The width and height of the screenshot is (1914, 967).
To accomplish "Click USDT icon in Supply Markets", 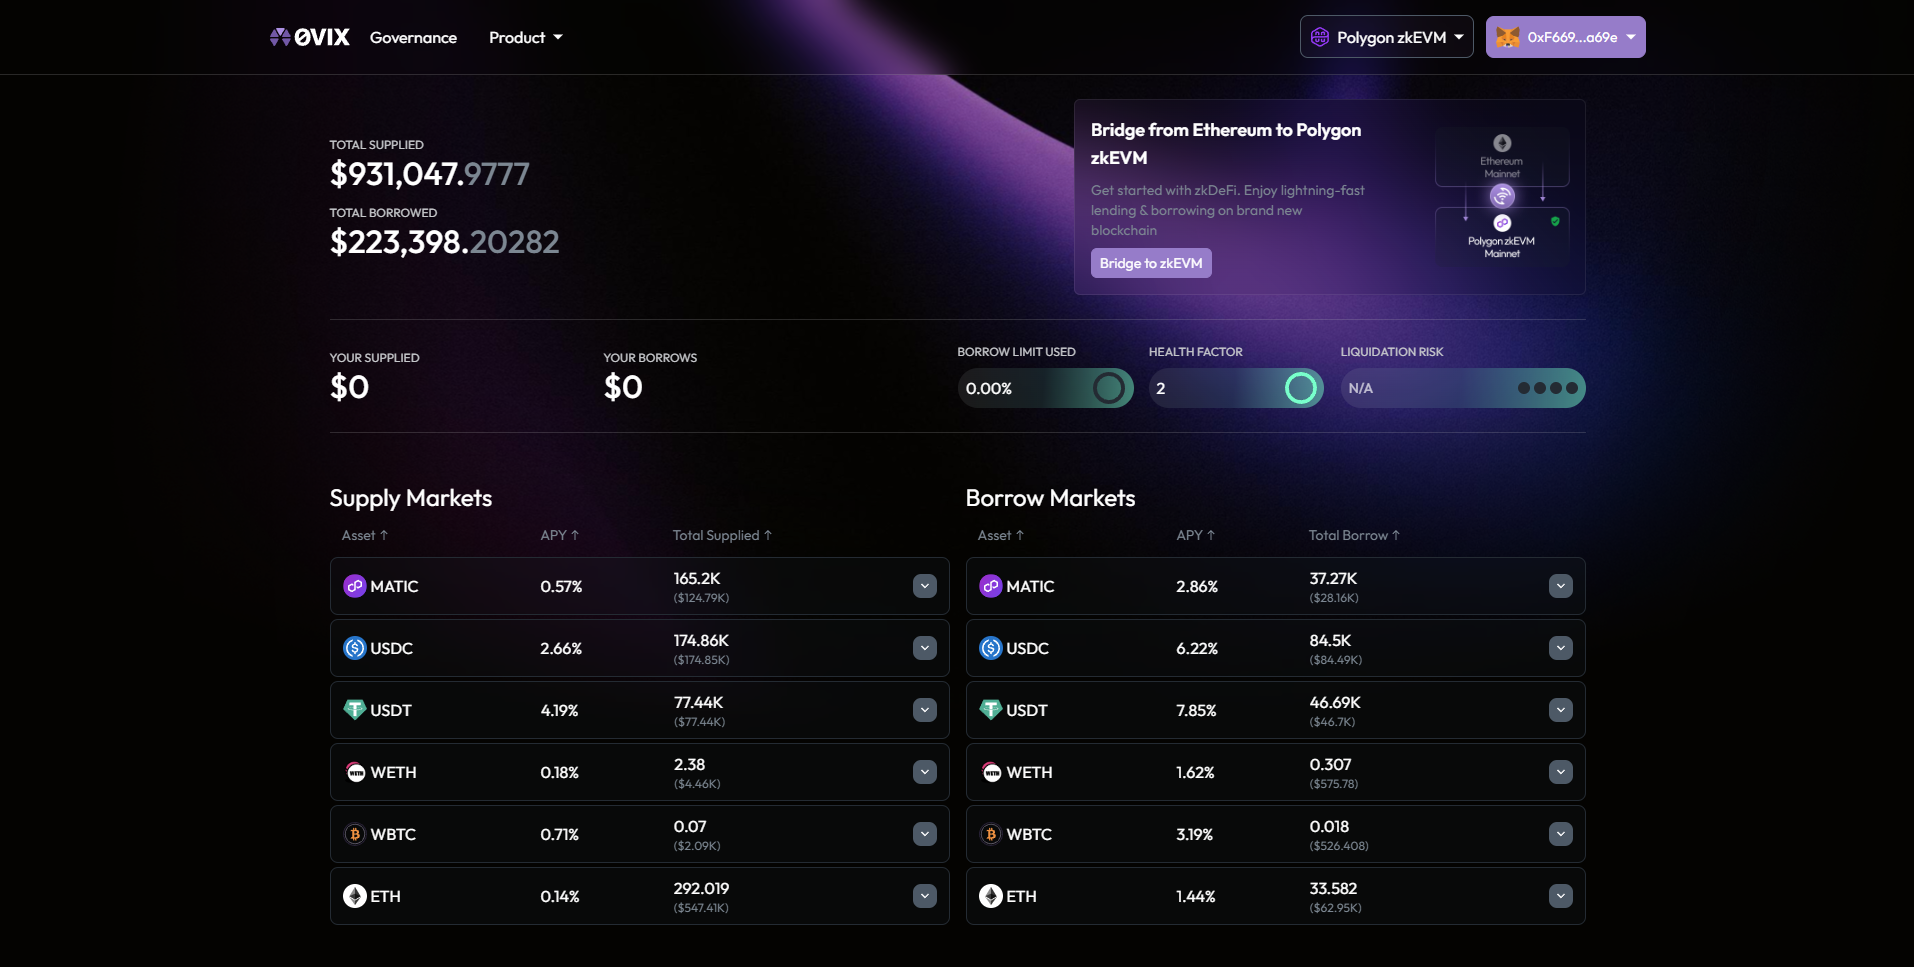I will click(355, 710).
